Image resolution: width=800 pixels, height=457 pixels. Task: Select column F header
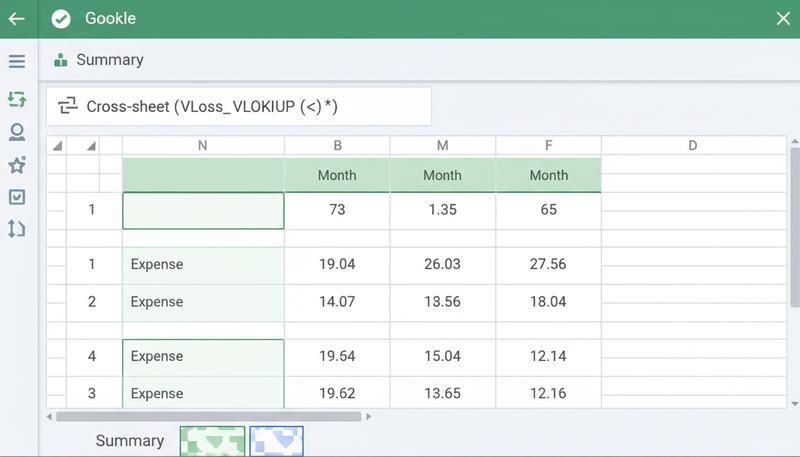[548, 145]
